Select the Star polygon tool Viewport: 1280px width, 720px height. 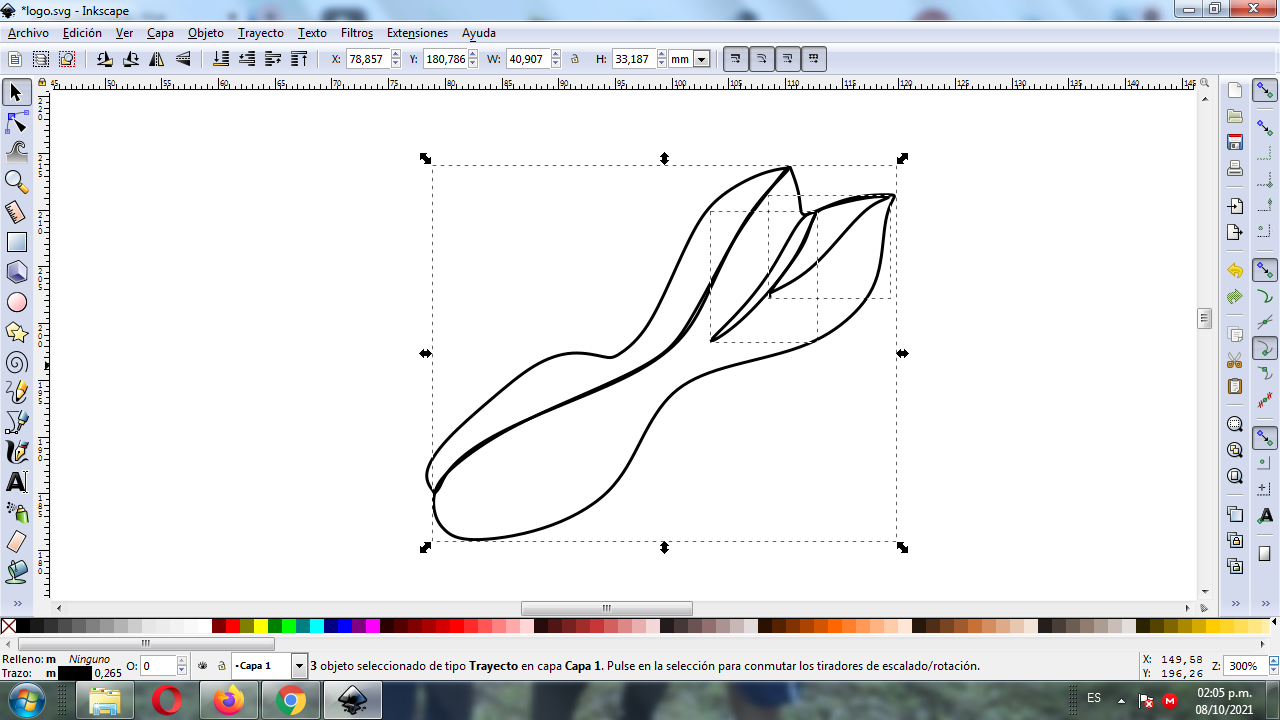[16, 332]
